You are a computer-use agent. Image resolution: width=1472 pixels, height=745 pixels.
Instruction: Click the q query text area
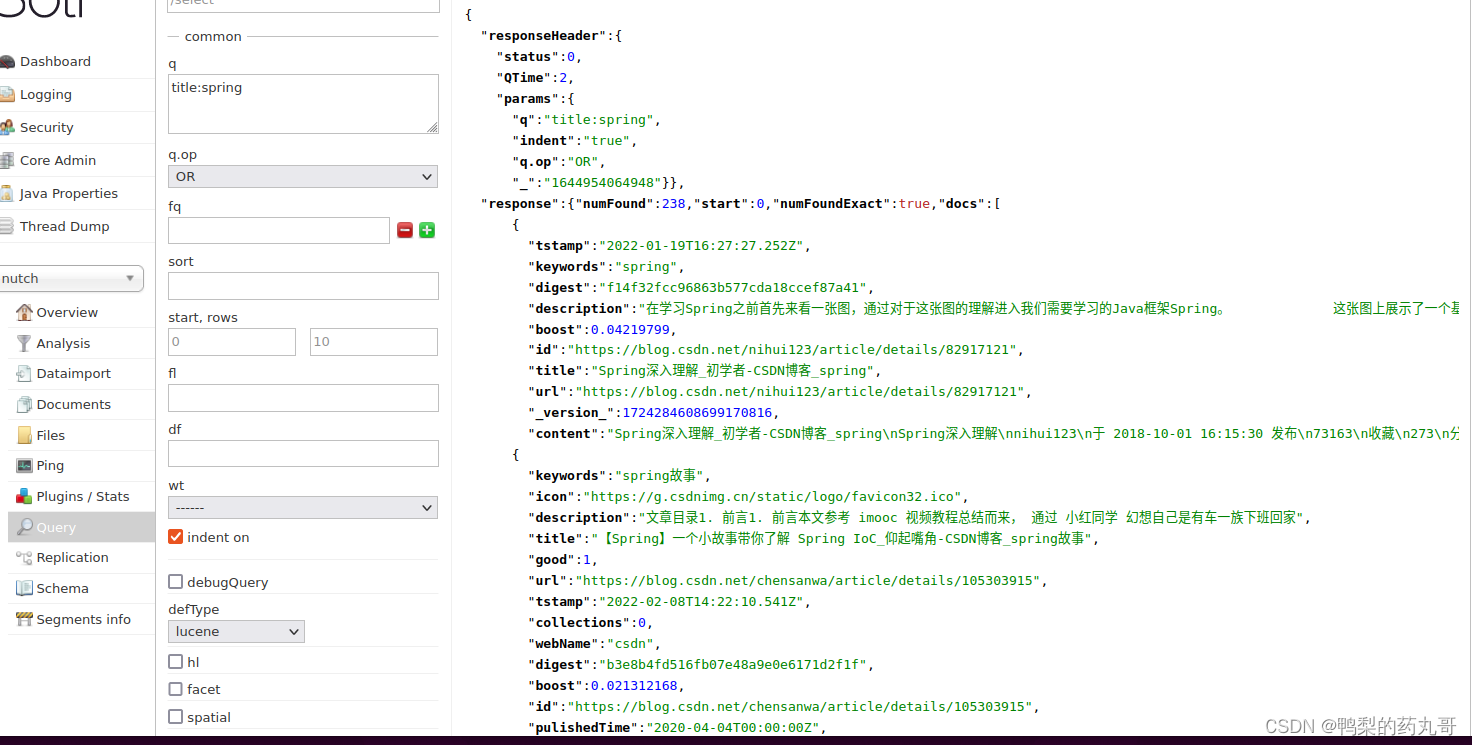coord(303,103)
